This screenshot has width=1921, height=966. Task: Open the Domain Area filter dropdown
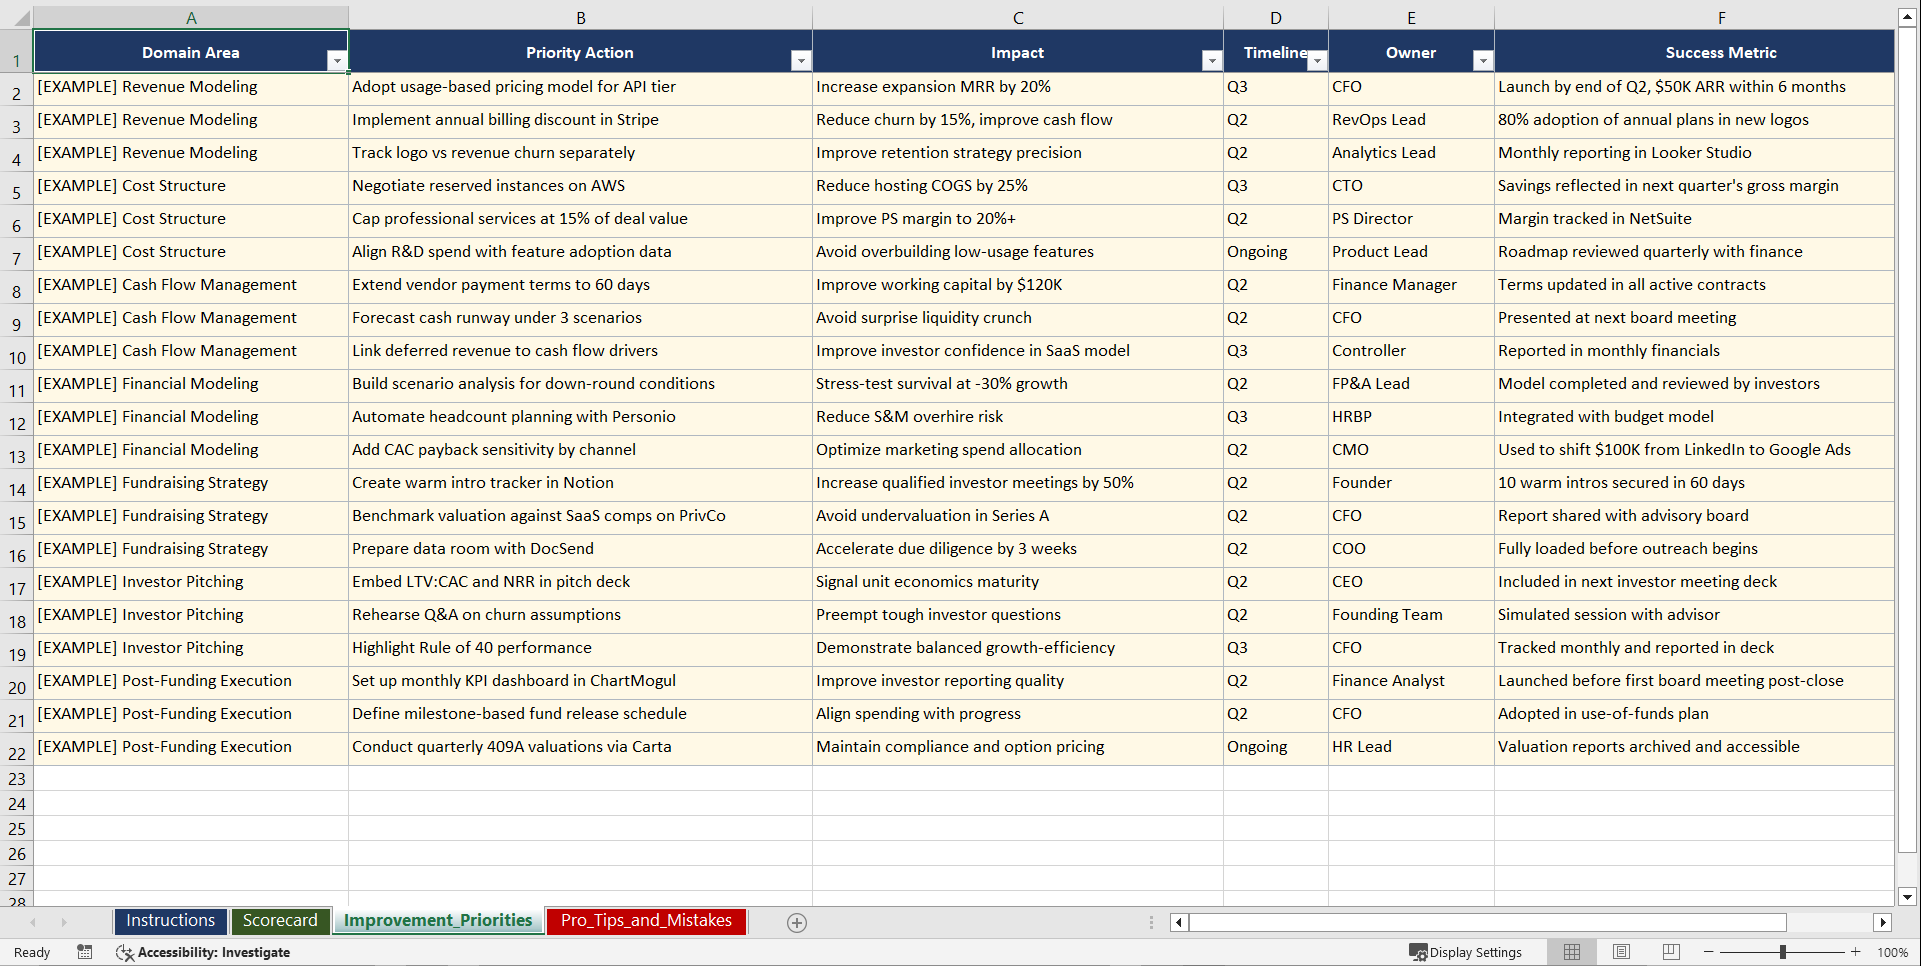click(339, 60)
